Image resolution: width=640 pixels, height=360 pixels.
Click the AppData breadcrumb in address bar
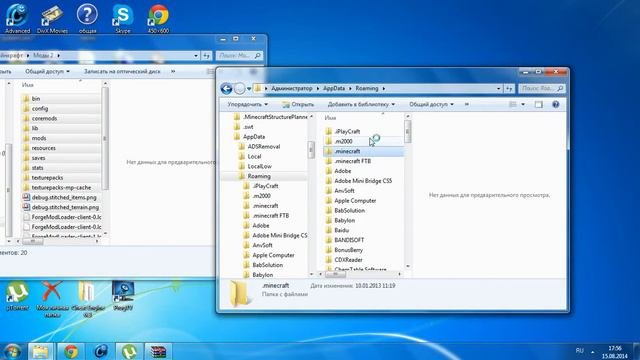[x=334, y=88]
